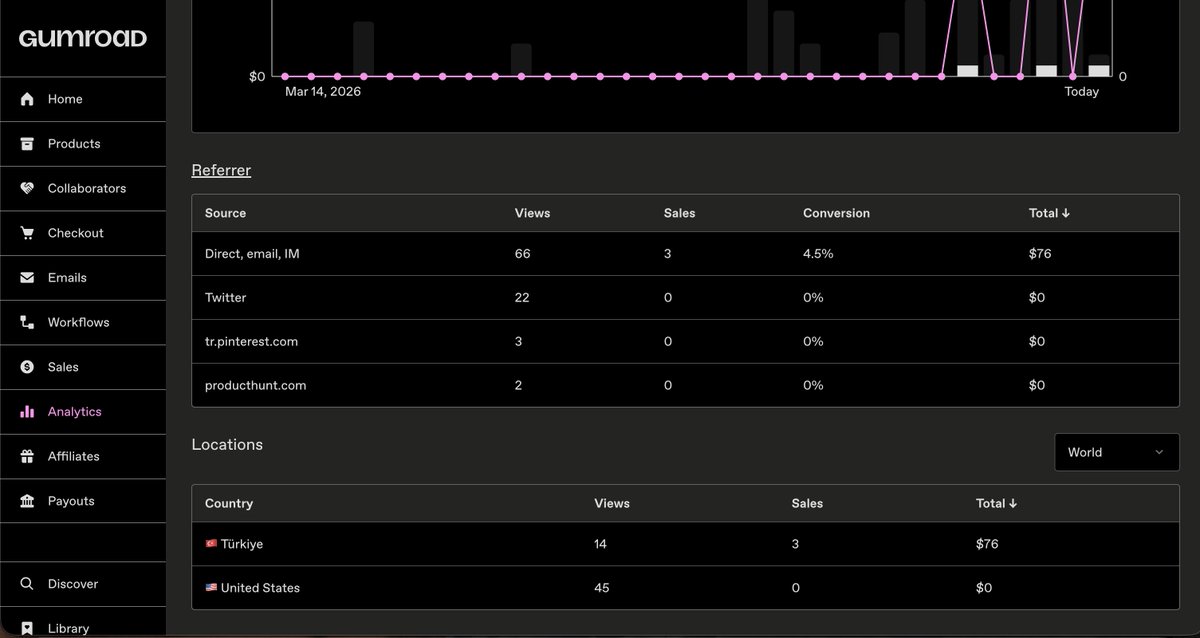The image size is (1200, 638).
Task: Click the Türkiye flag icon
Action: click(211, 544)
